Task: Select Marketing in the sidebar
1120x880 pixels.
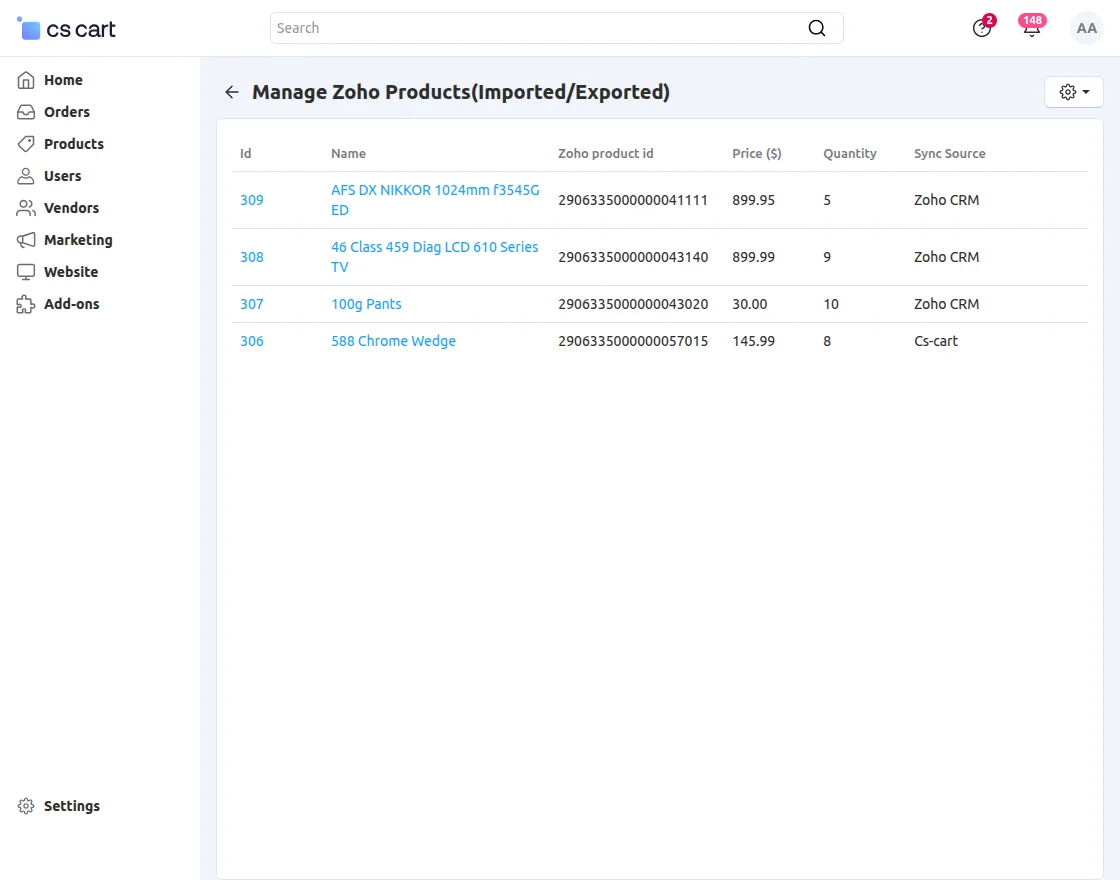Action: pyautogui.click(x=25, y=240)
